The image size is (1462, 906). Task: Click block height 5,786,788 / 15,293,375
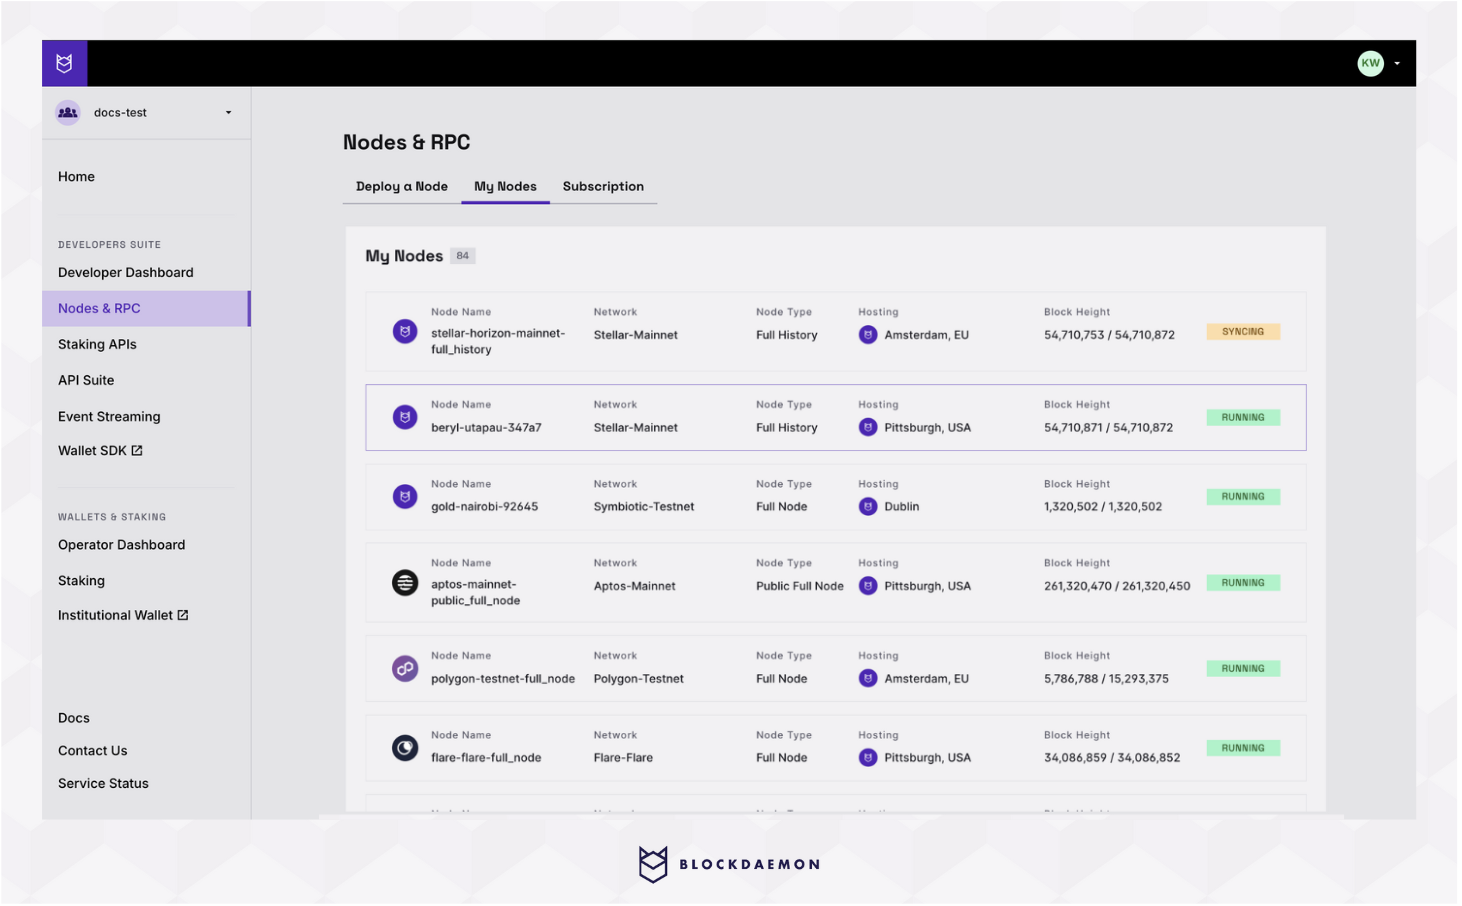pos(1107,679)
